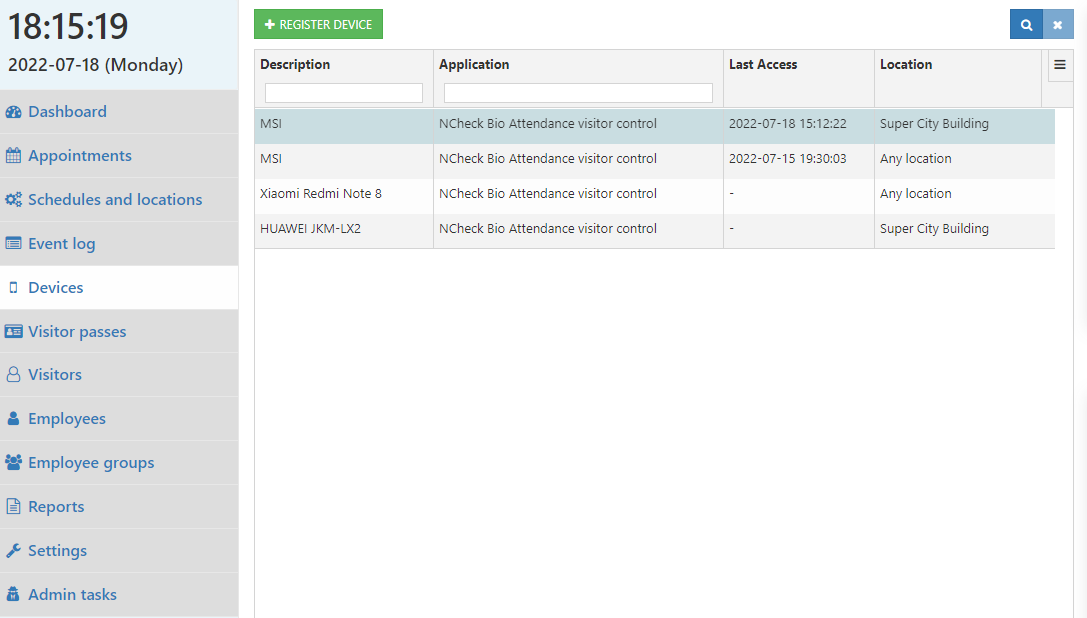1087x618 pixels.
Task: Click the Settings wrench icon
Action: [x=13, y=551]
